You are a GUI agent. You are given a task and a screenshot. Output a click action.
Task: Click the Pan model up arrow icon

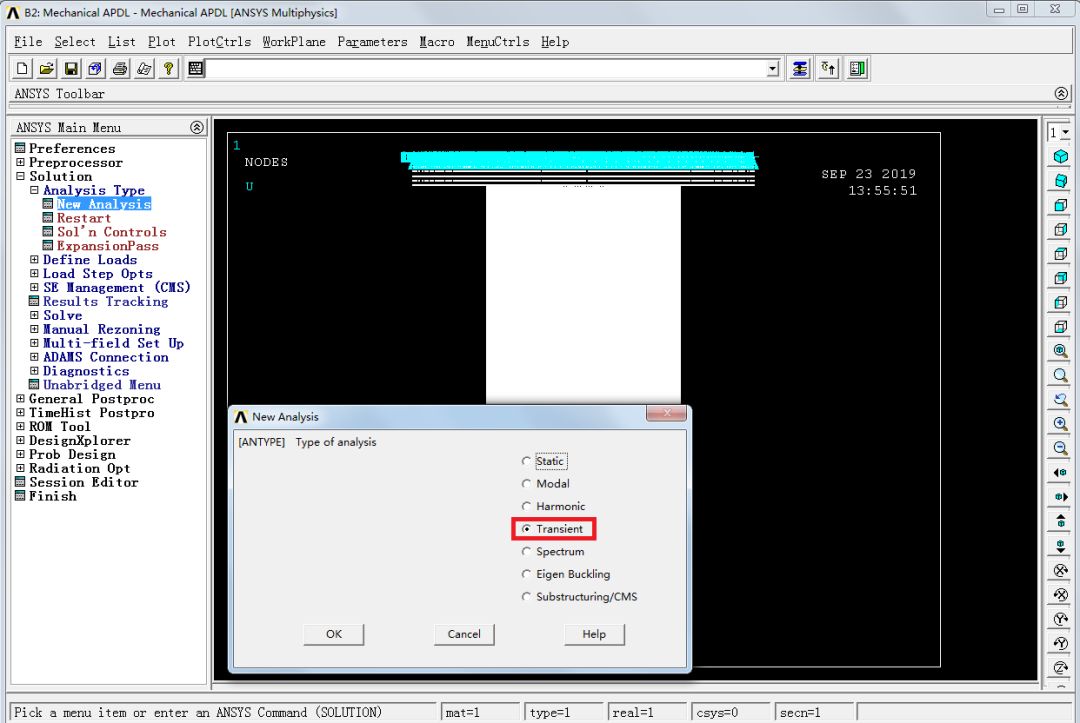click(x=1061, y=521)
